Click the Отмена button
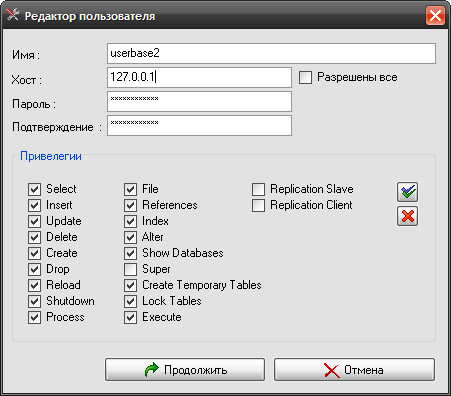The width and height of the screenshot is (451, 396). pyautogui.click(x=354, y=370)
